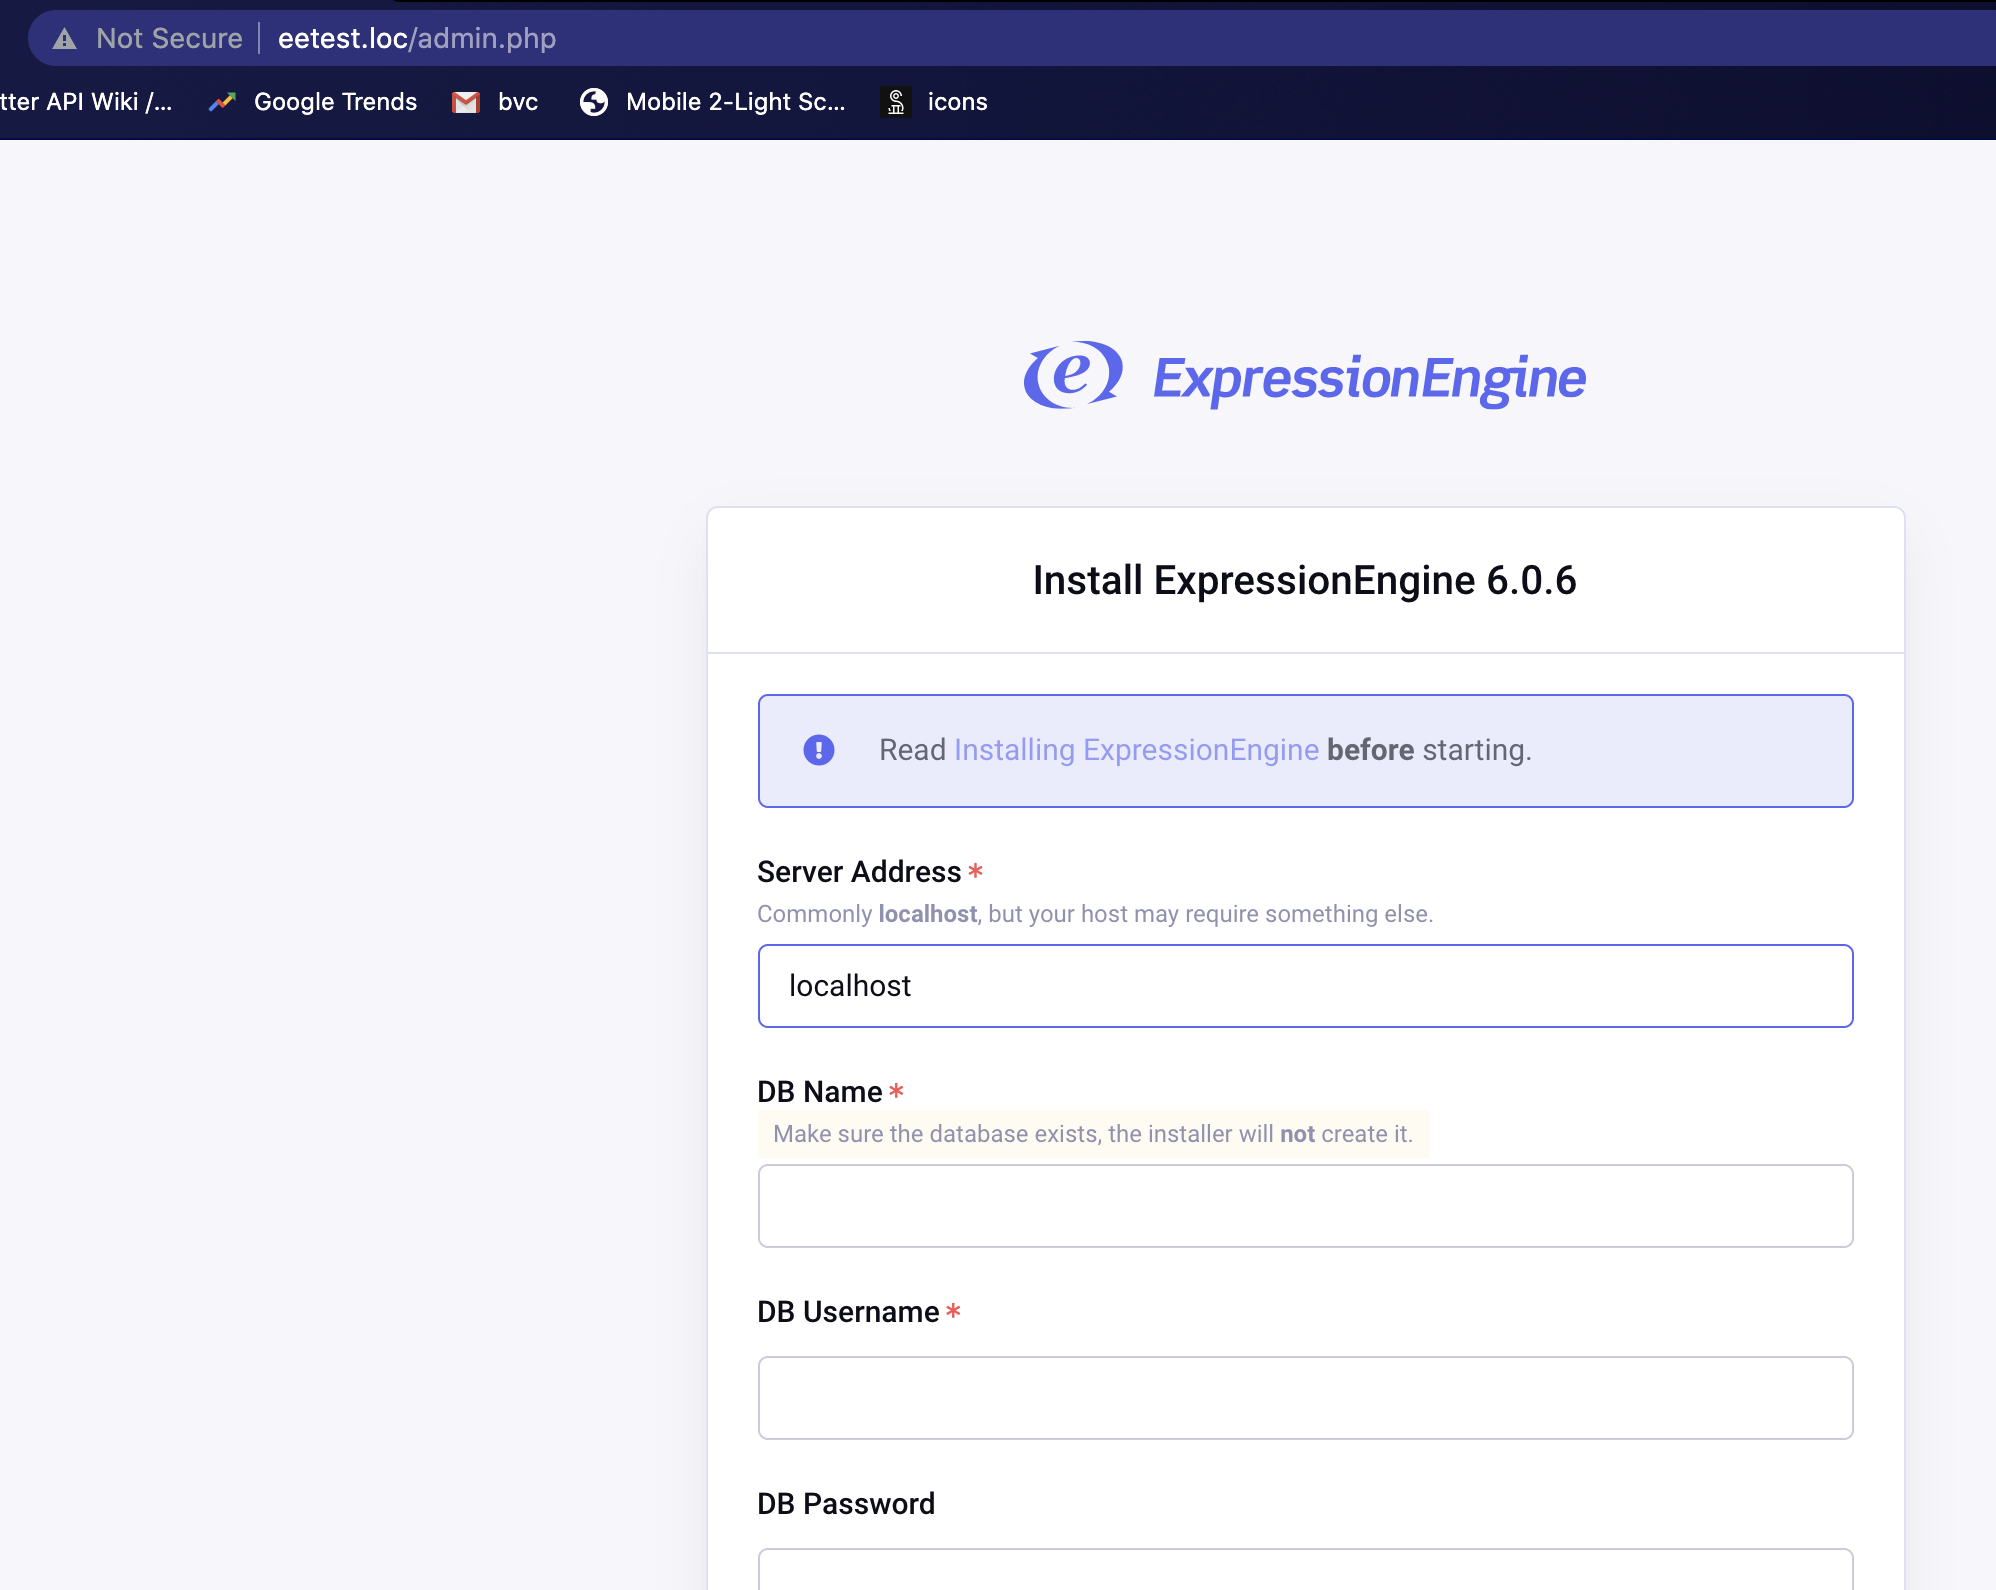This screenshot has width=1996, height=1590.
Task: Click the icons bookmark favicon
Action: coord(896,102)
